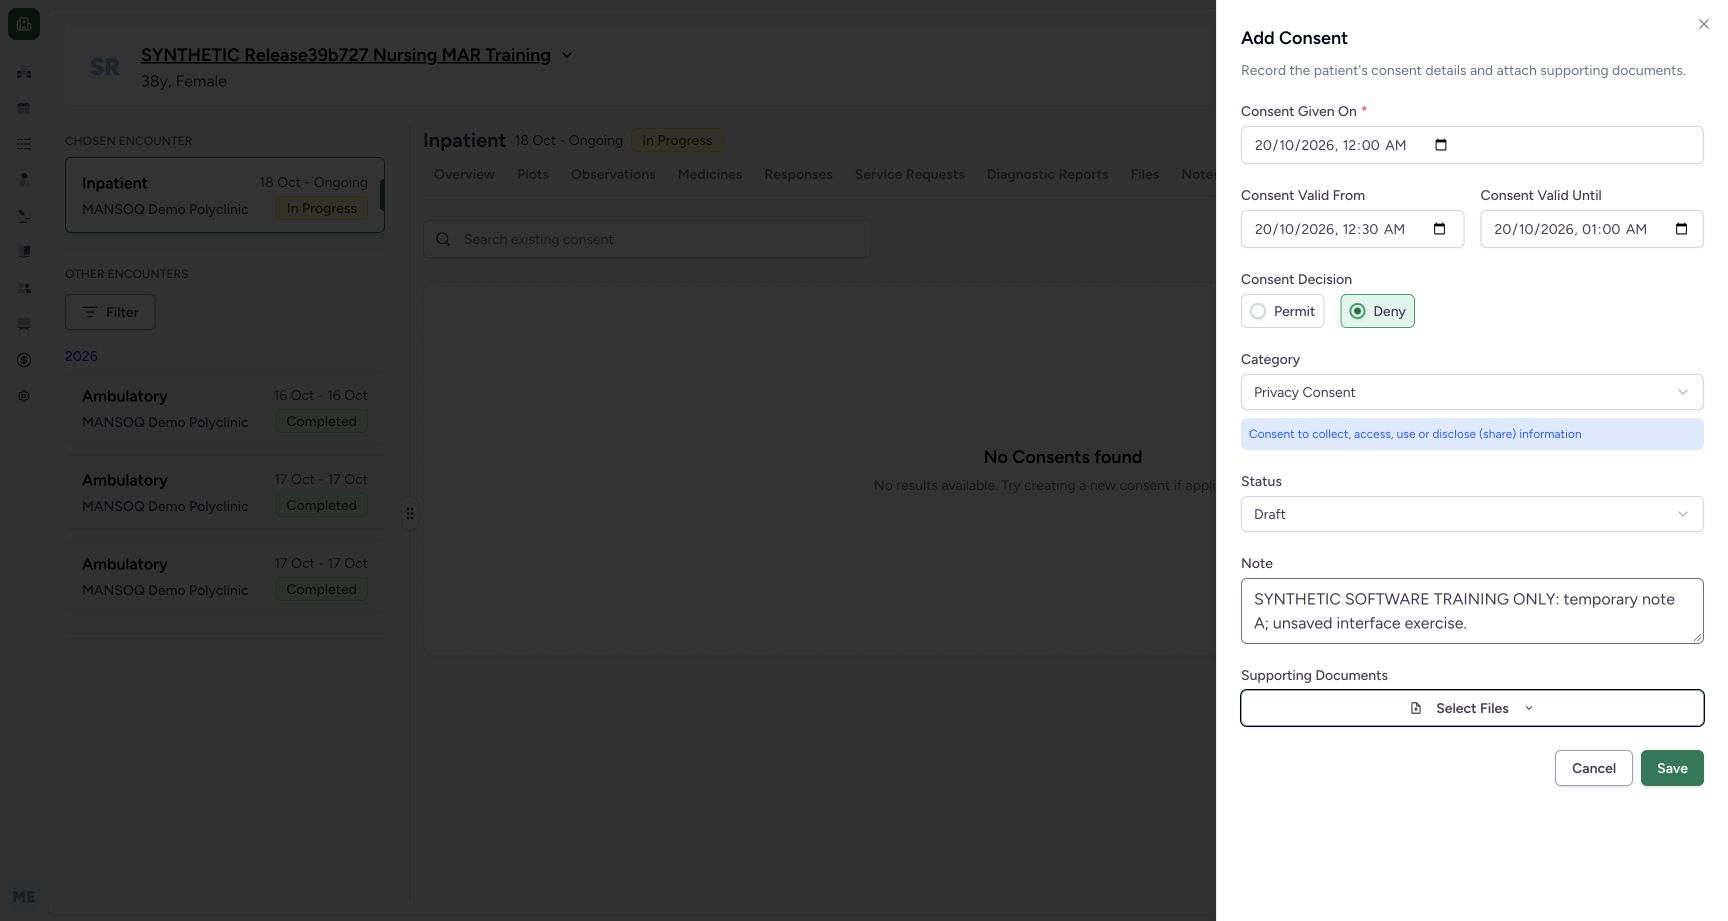Image resolution: width=1728 pixels, height=921 pixels.
Task: Open calendar picker for Consent Valid From
Action: point(1440,229)
